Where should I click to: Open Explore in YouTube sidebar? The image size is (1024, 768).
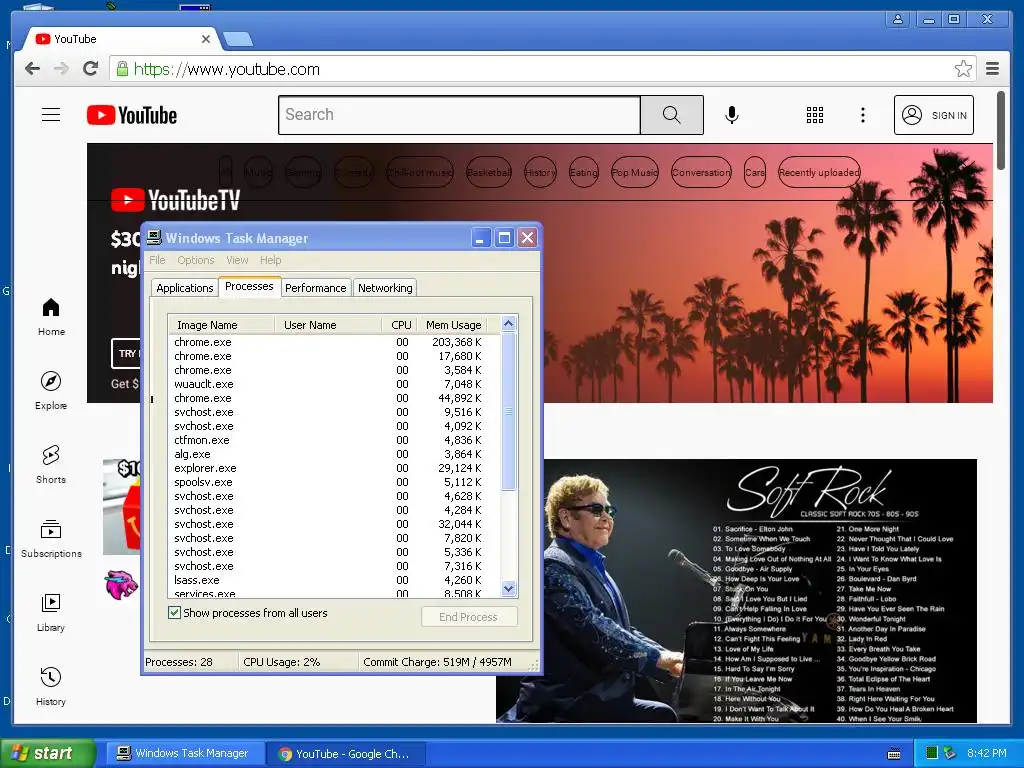(51, 391)
